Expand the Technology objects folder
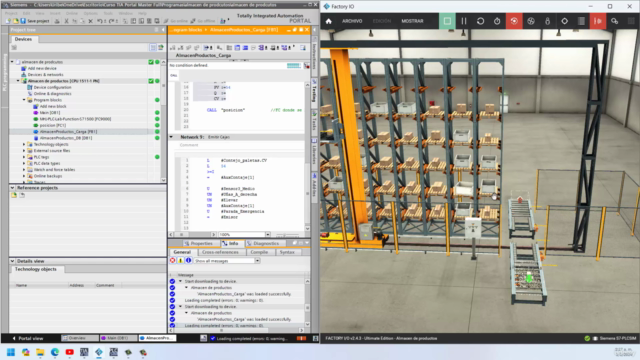 click(24, 144)
